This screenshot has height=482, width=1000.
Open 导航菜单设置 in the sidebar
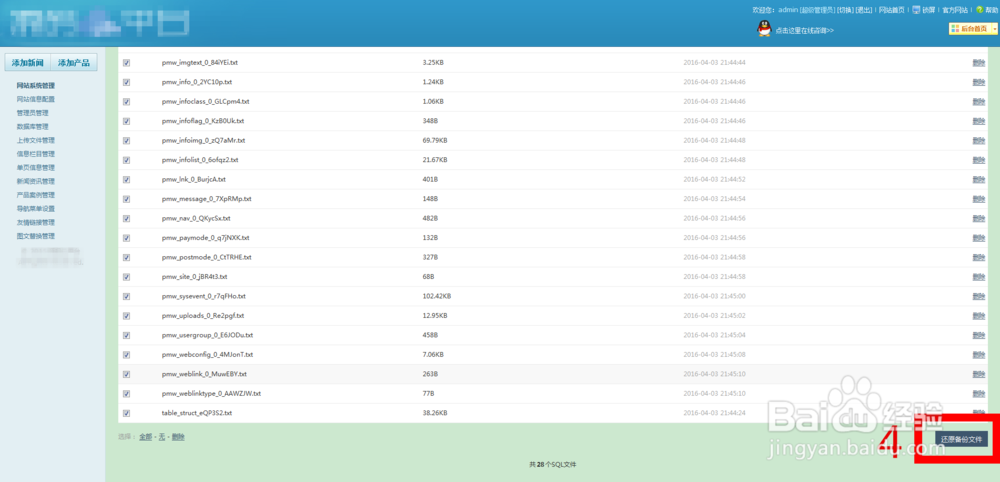(36, 208)
